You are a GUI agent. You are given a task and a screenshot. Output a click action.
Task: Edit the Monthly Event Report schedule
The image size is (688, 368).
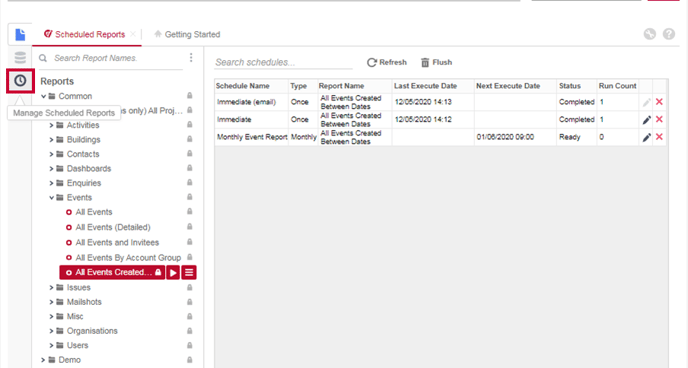pos(646,137)
